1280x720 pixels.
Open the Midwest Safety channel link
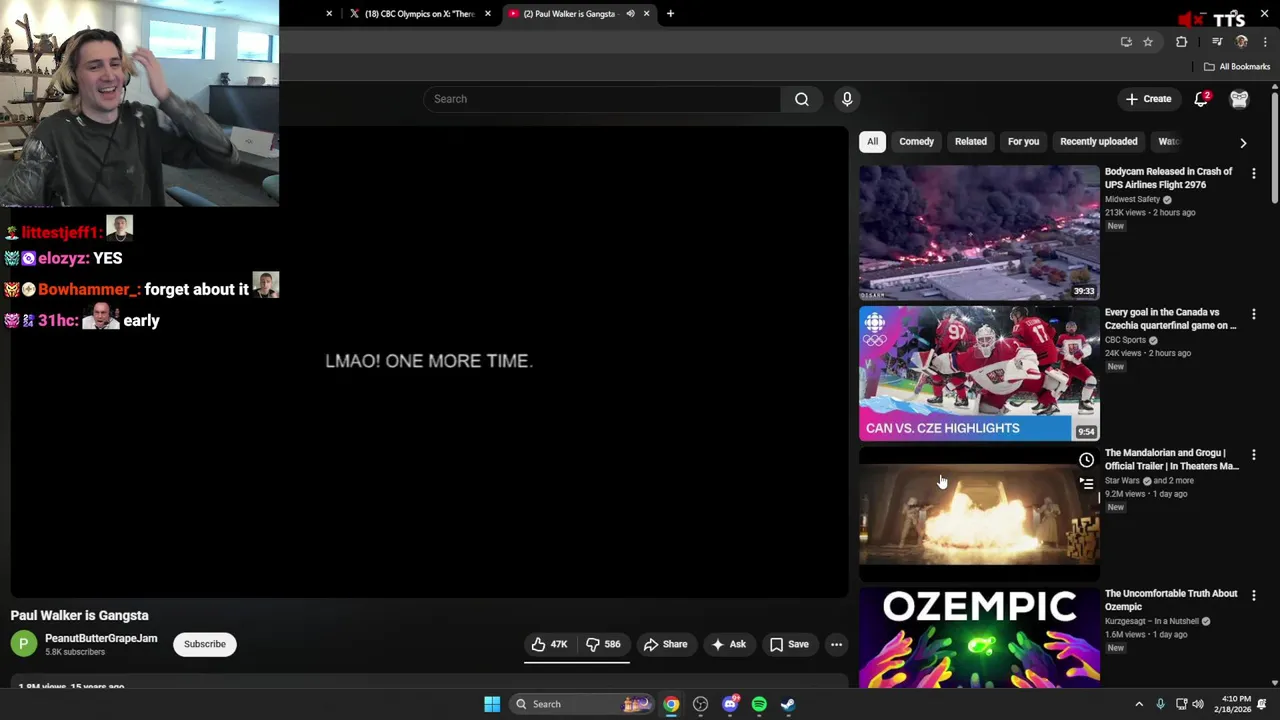coord(1132,199)
